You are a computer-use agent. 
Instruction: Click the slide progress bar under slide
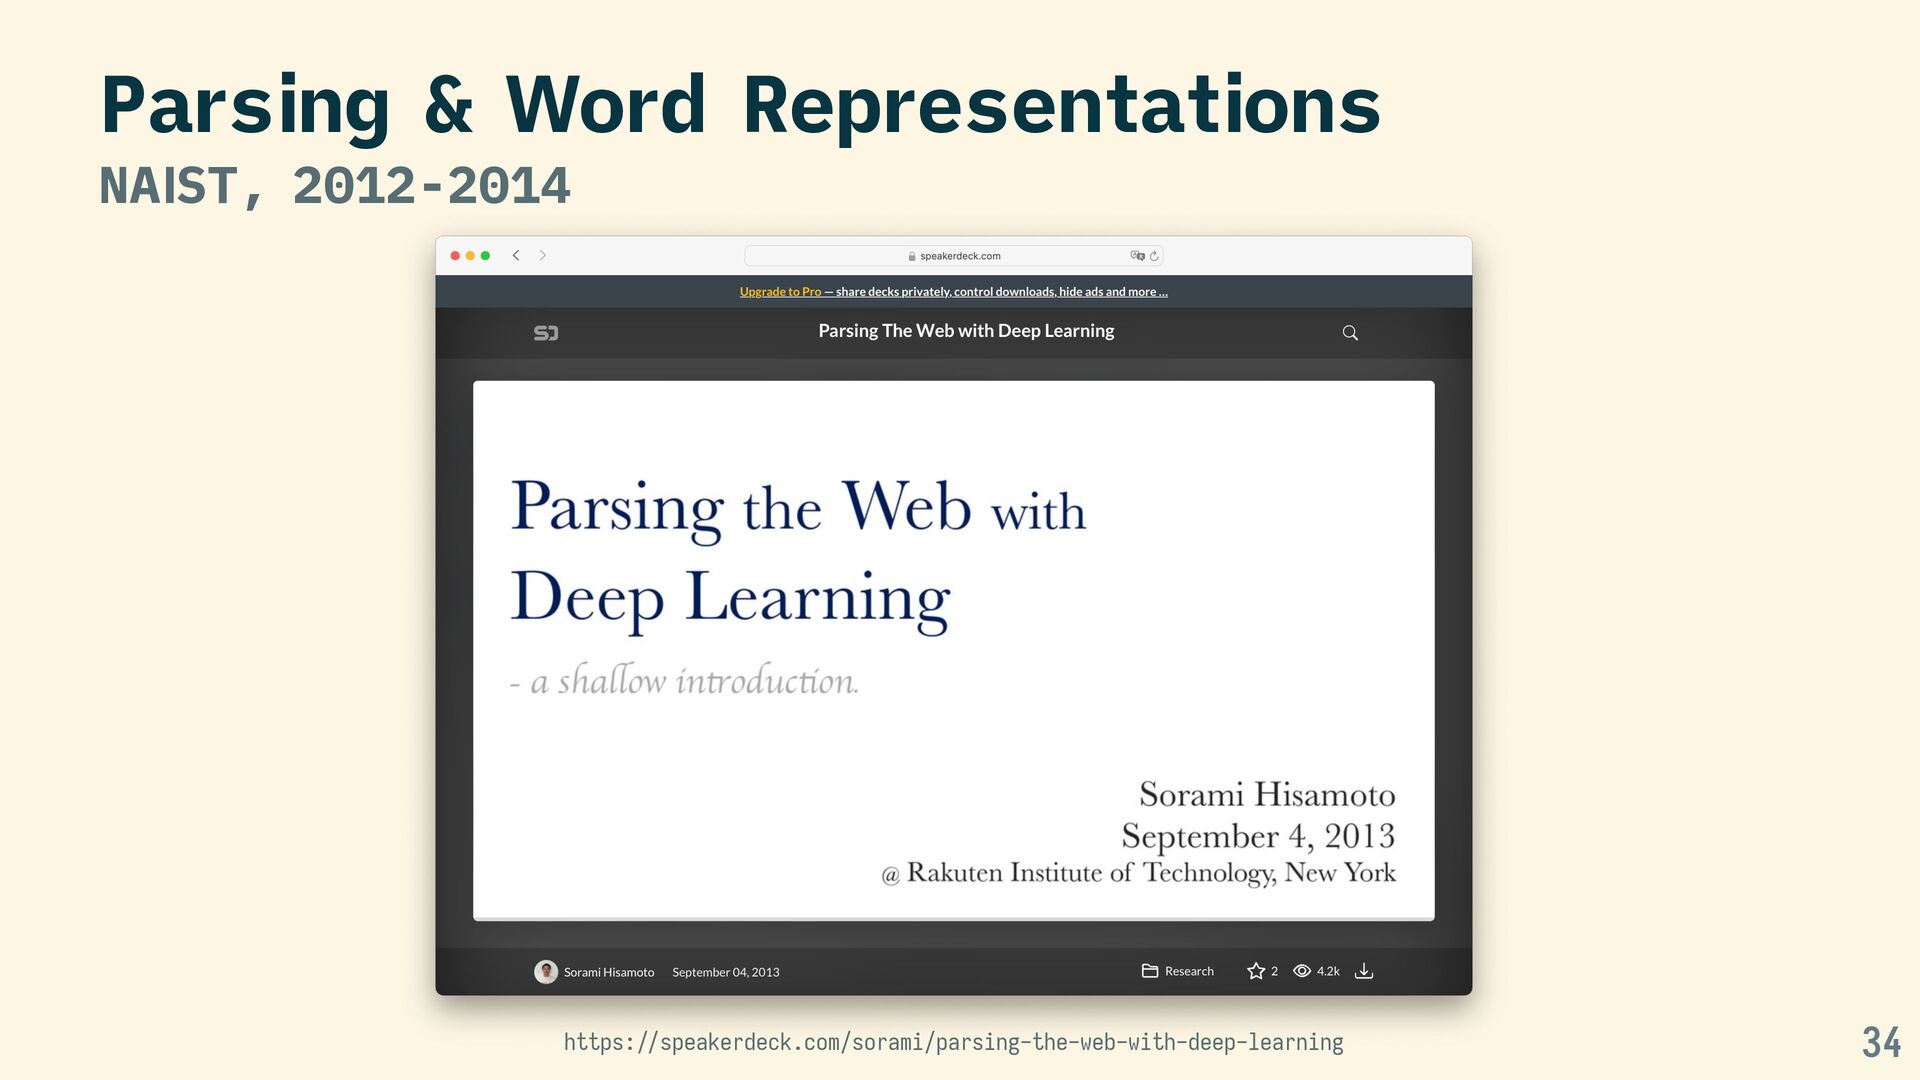coord(953,918)
